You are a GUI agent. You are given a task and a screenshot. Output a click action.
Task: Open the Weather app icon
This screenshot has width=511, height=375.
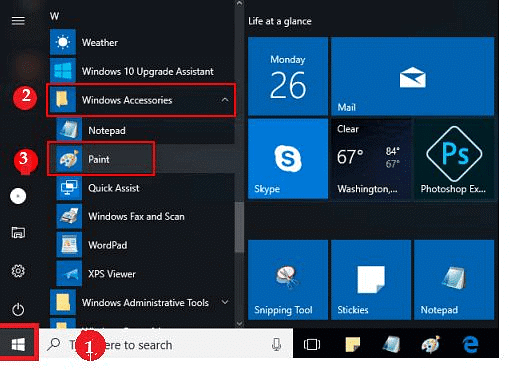(63, 42)
